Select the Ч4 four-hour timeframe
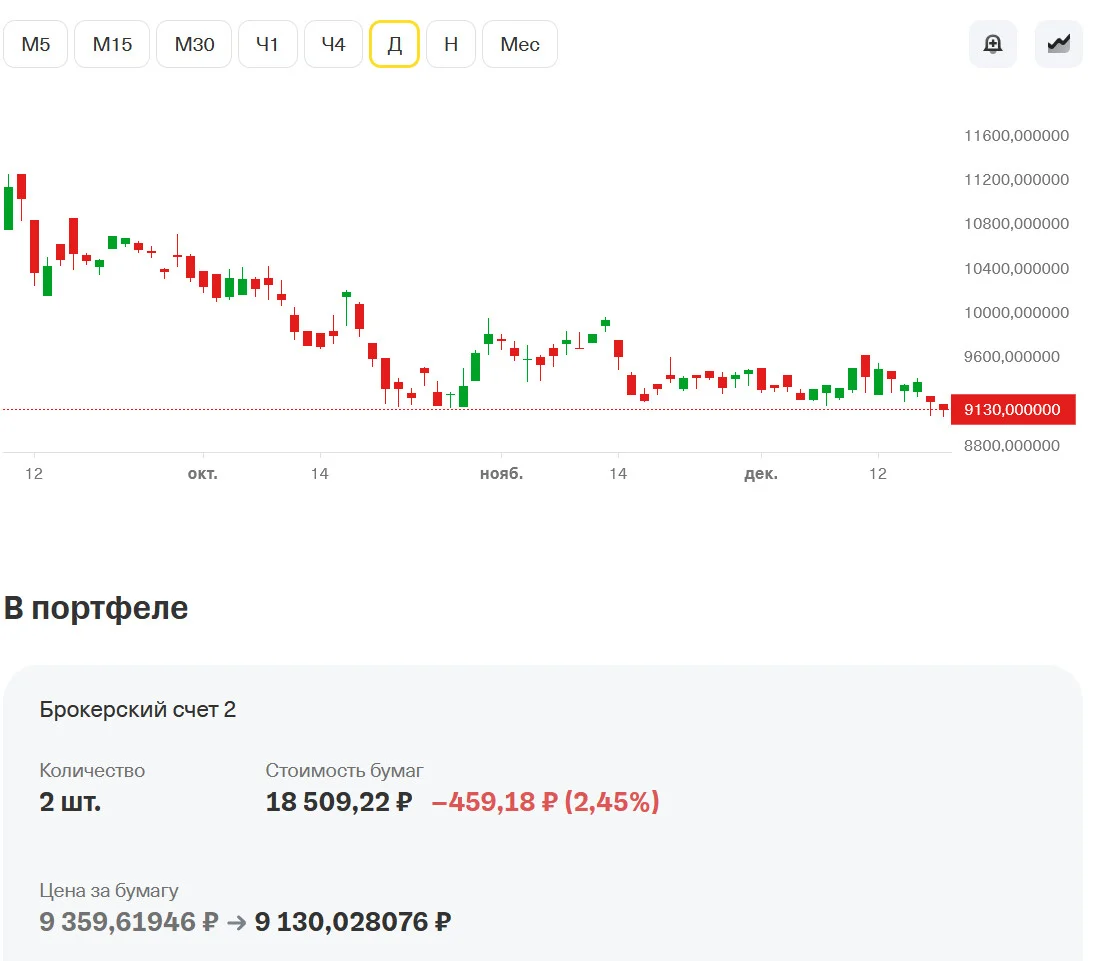 (333, 44)
